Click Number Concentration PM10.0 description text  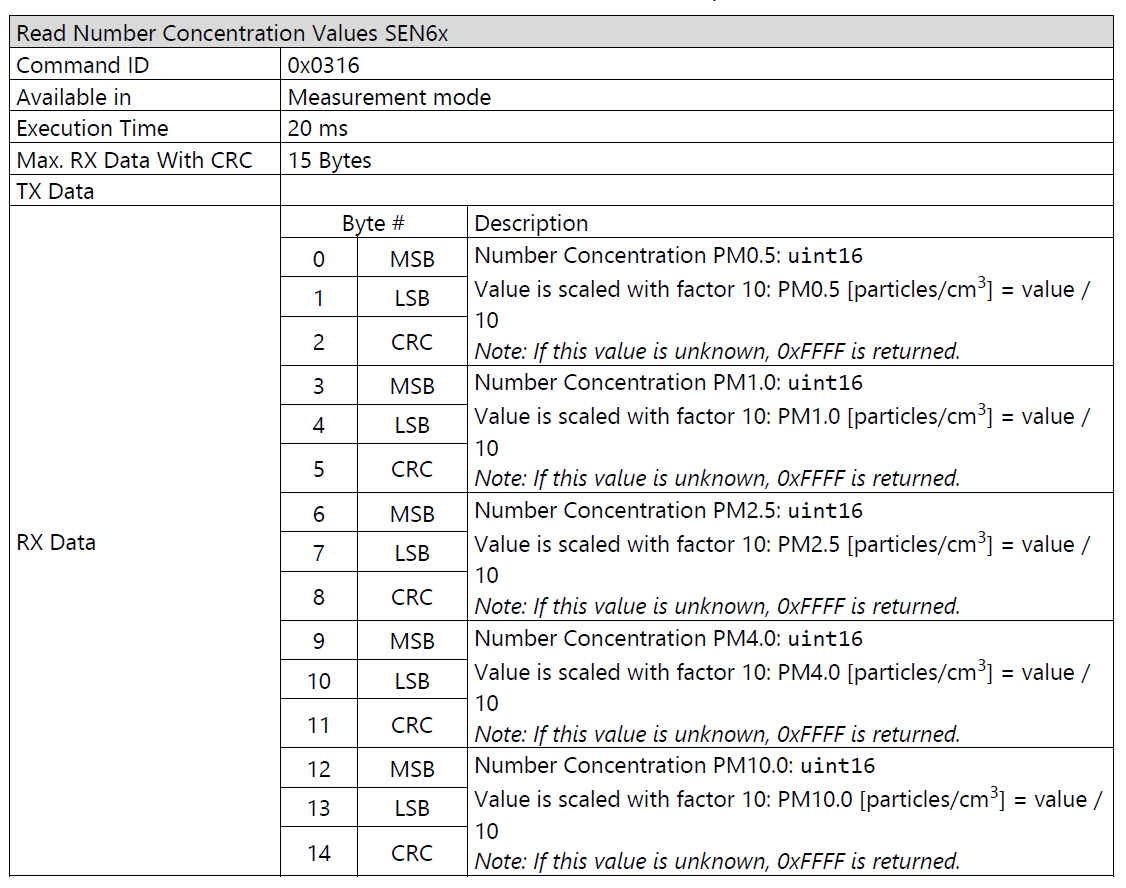(675, 765)
